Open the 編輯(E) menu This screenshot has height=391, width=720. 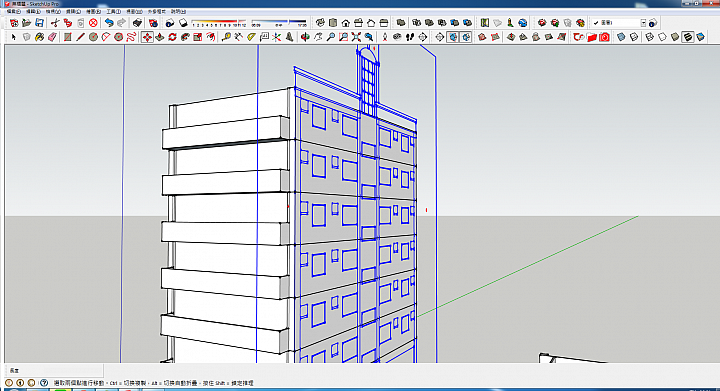[x=33, y=11]
